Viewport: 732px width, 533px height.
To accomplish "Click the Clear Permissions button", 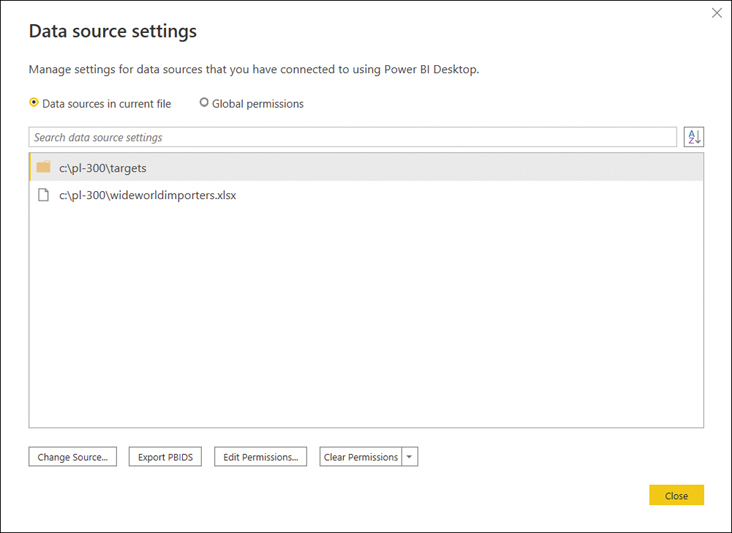I will point(361,457).
